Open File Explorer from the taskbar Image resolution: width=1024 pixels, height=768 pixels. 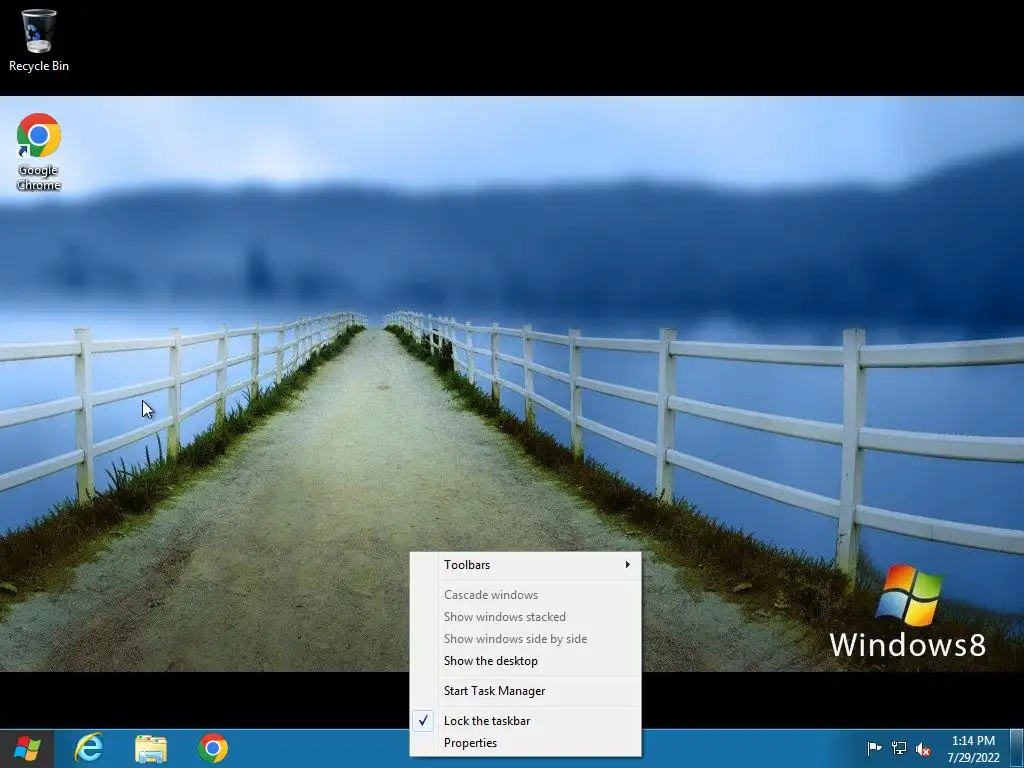pos(151,748)
